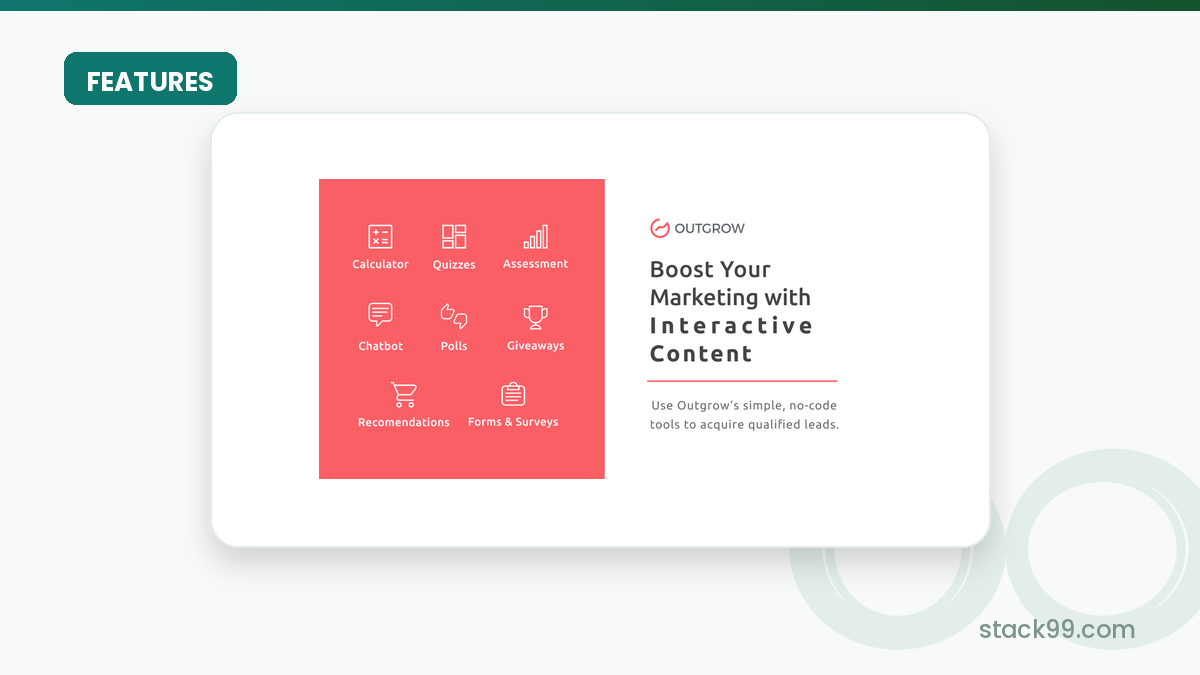Click the OUTGROW brand name text
Image resolution: width=1200 pixels, height=675 pixels.
pos(709,228)
